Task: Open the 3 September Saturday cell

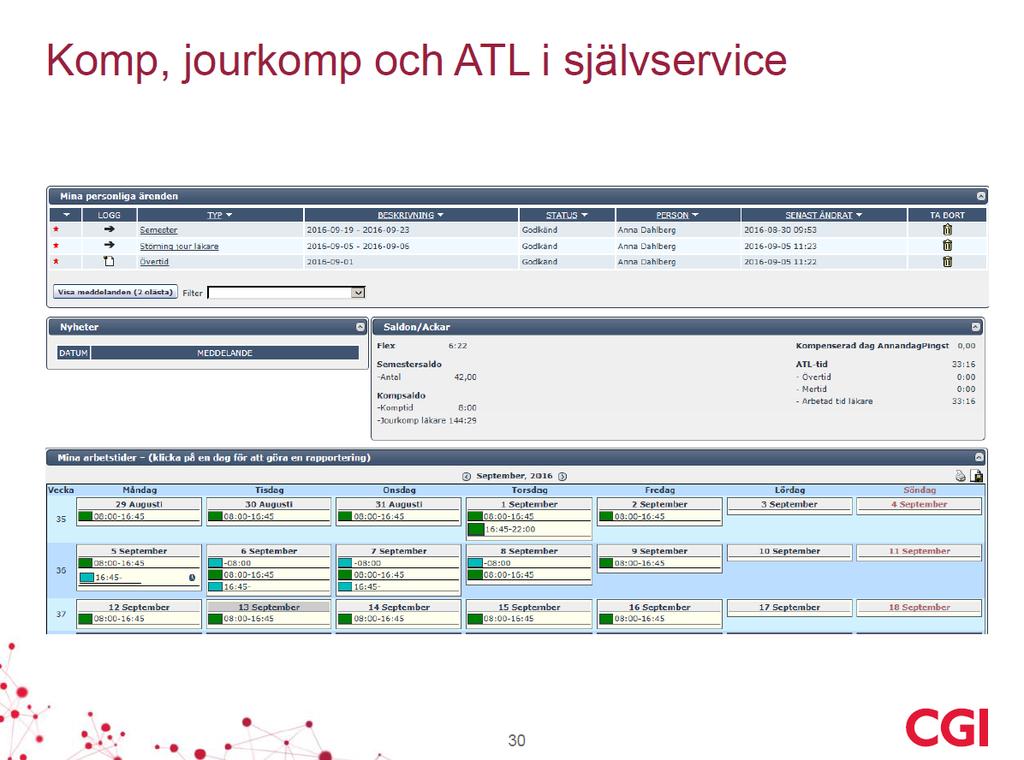Action: tap(789, 505)
